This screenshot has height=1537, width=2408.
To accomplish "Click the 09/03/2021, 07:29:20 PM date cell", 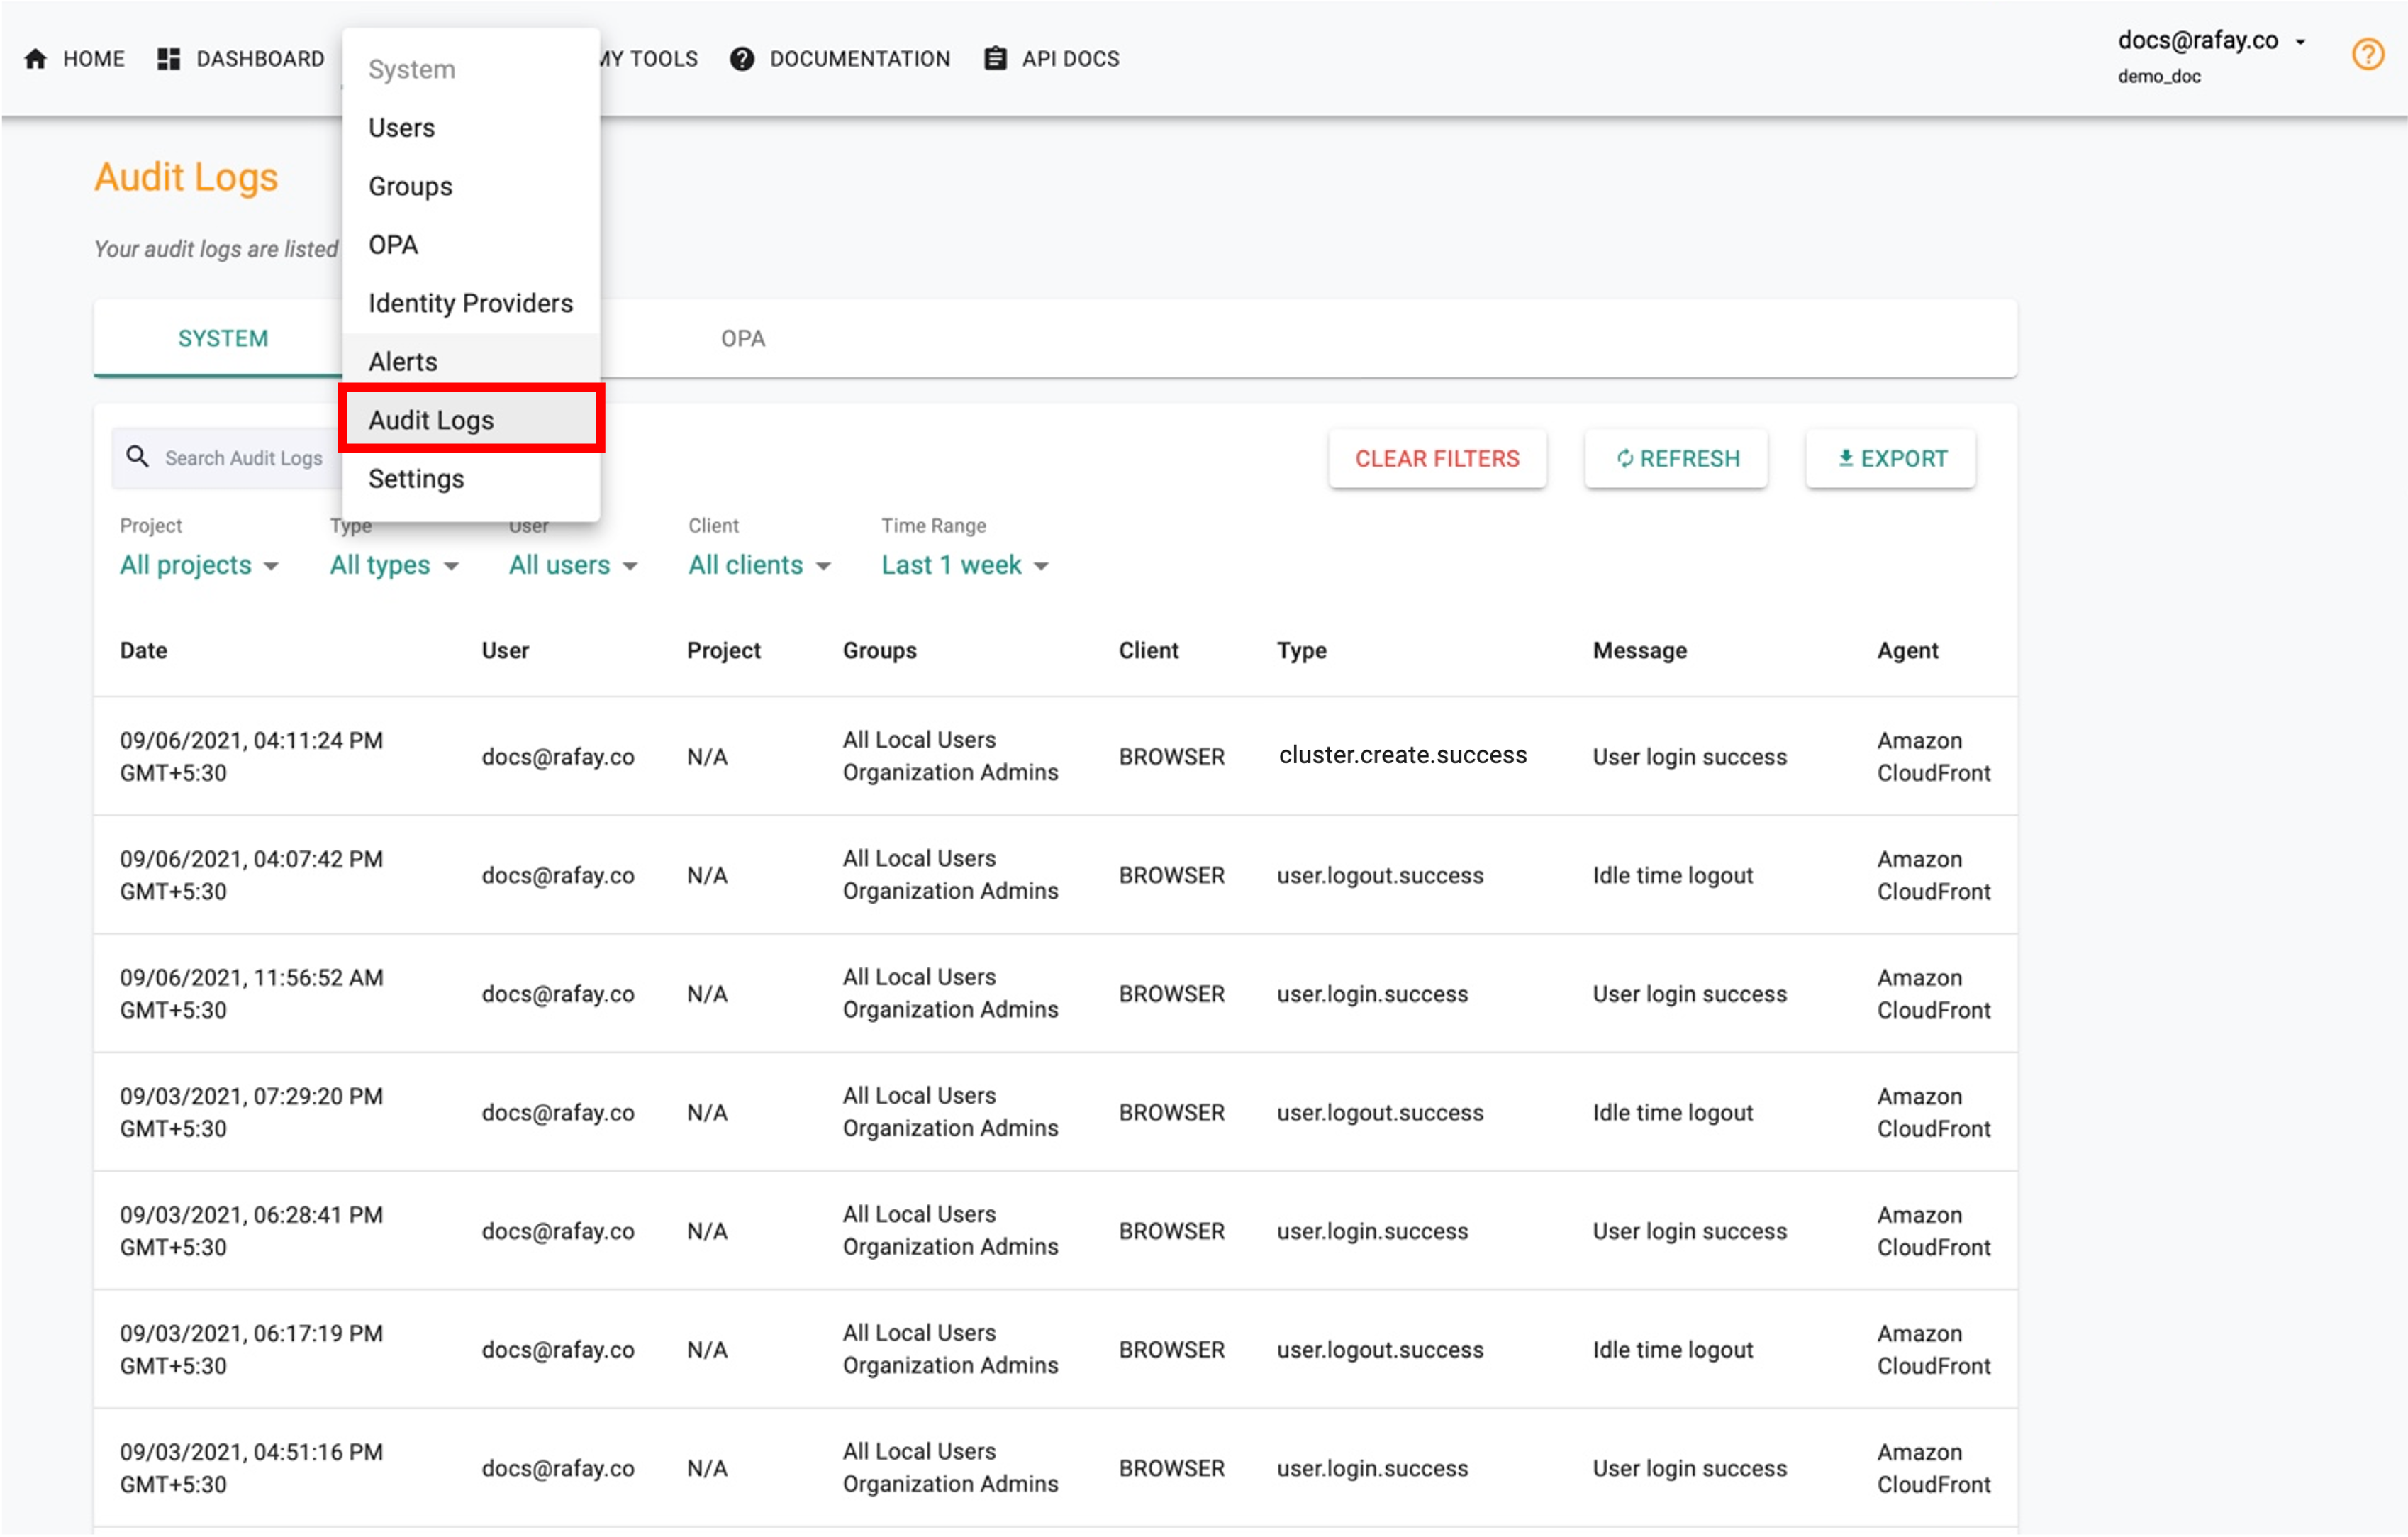I will tap(251, 1112).
